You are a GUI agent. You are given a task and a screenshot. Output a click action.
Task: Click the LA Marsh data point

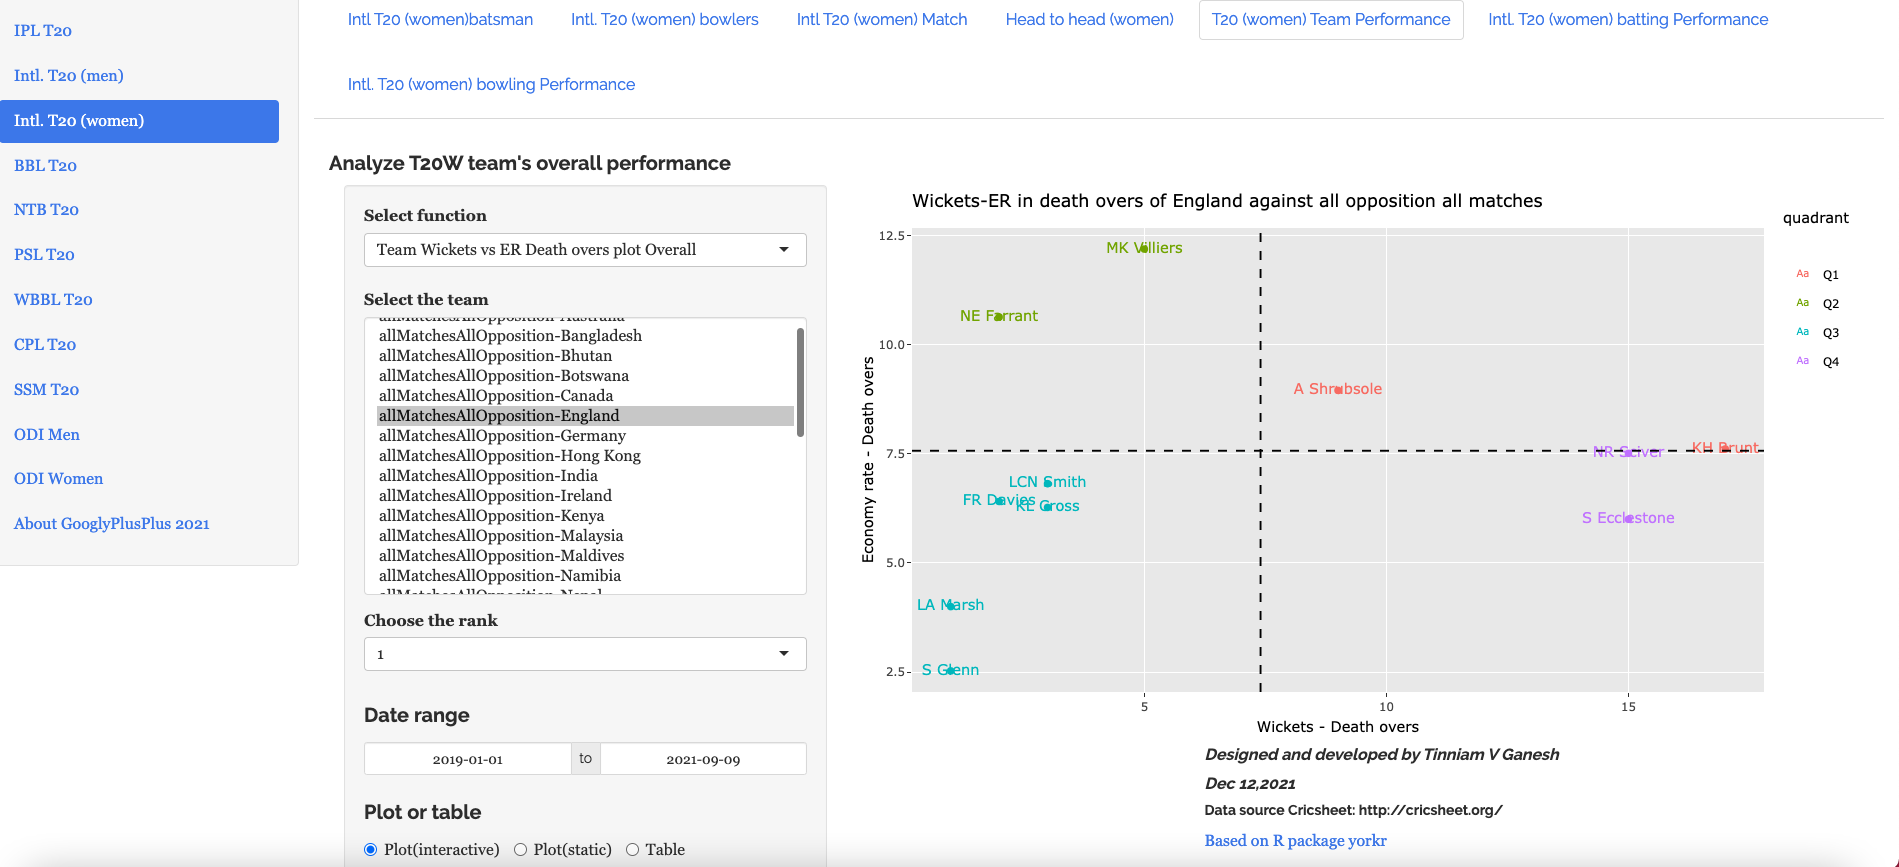[950, 605]
